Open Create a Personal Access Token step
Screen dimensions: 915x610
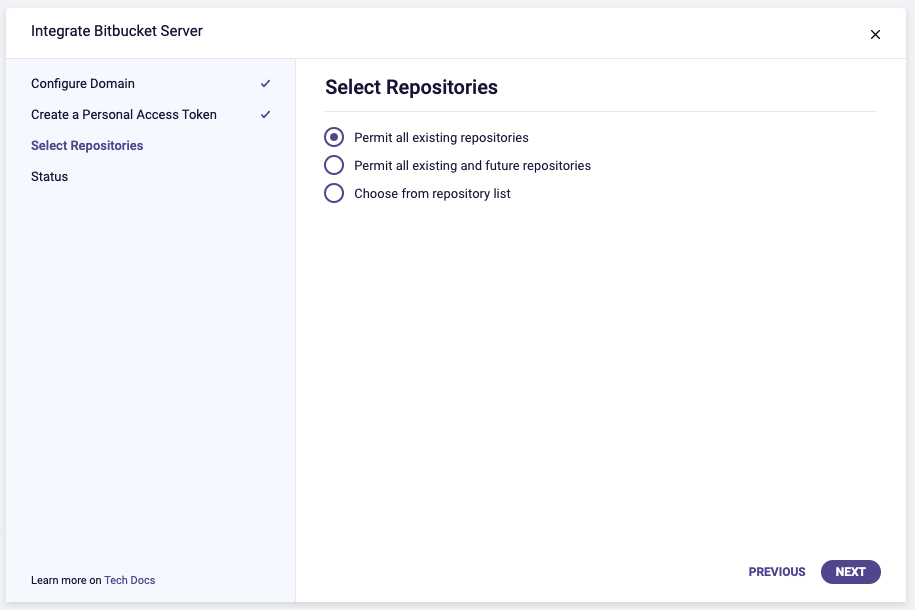tap(124, 114)
